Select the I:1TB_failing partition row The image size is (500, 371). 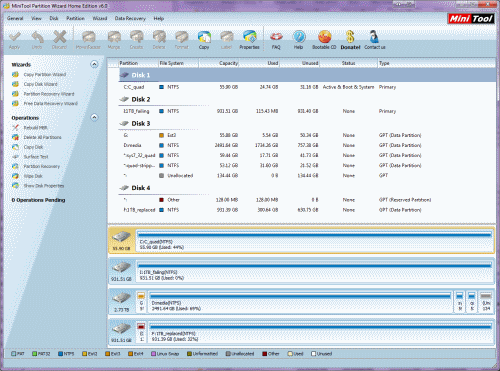tap(307, 111)
